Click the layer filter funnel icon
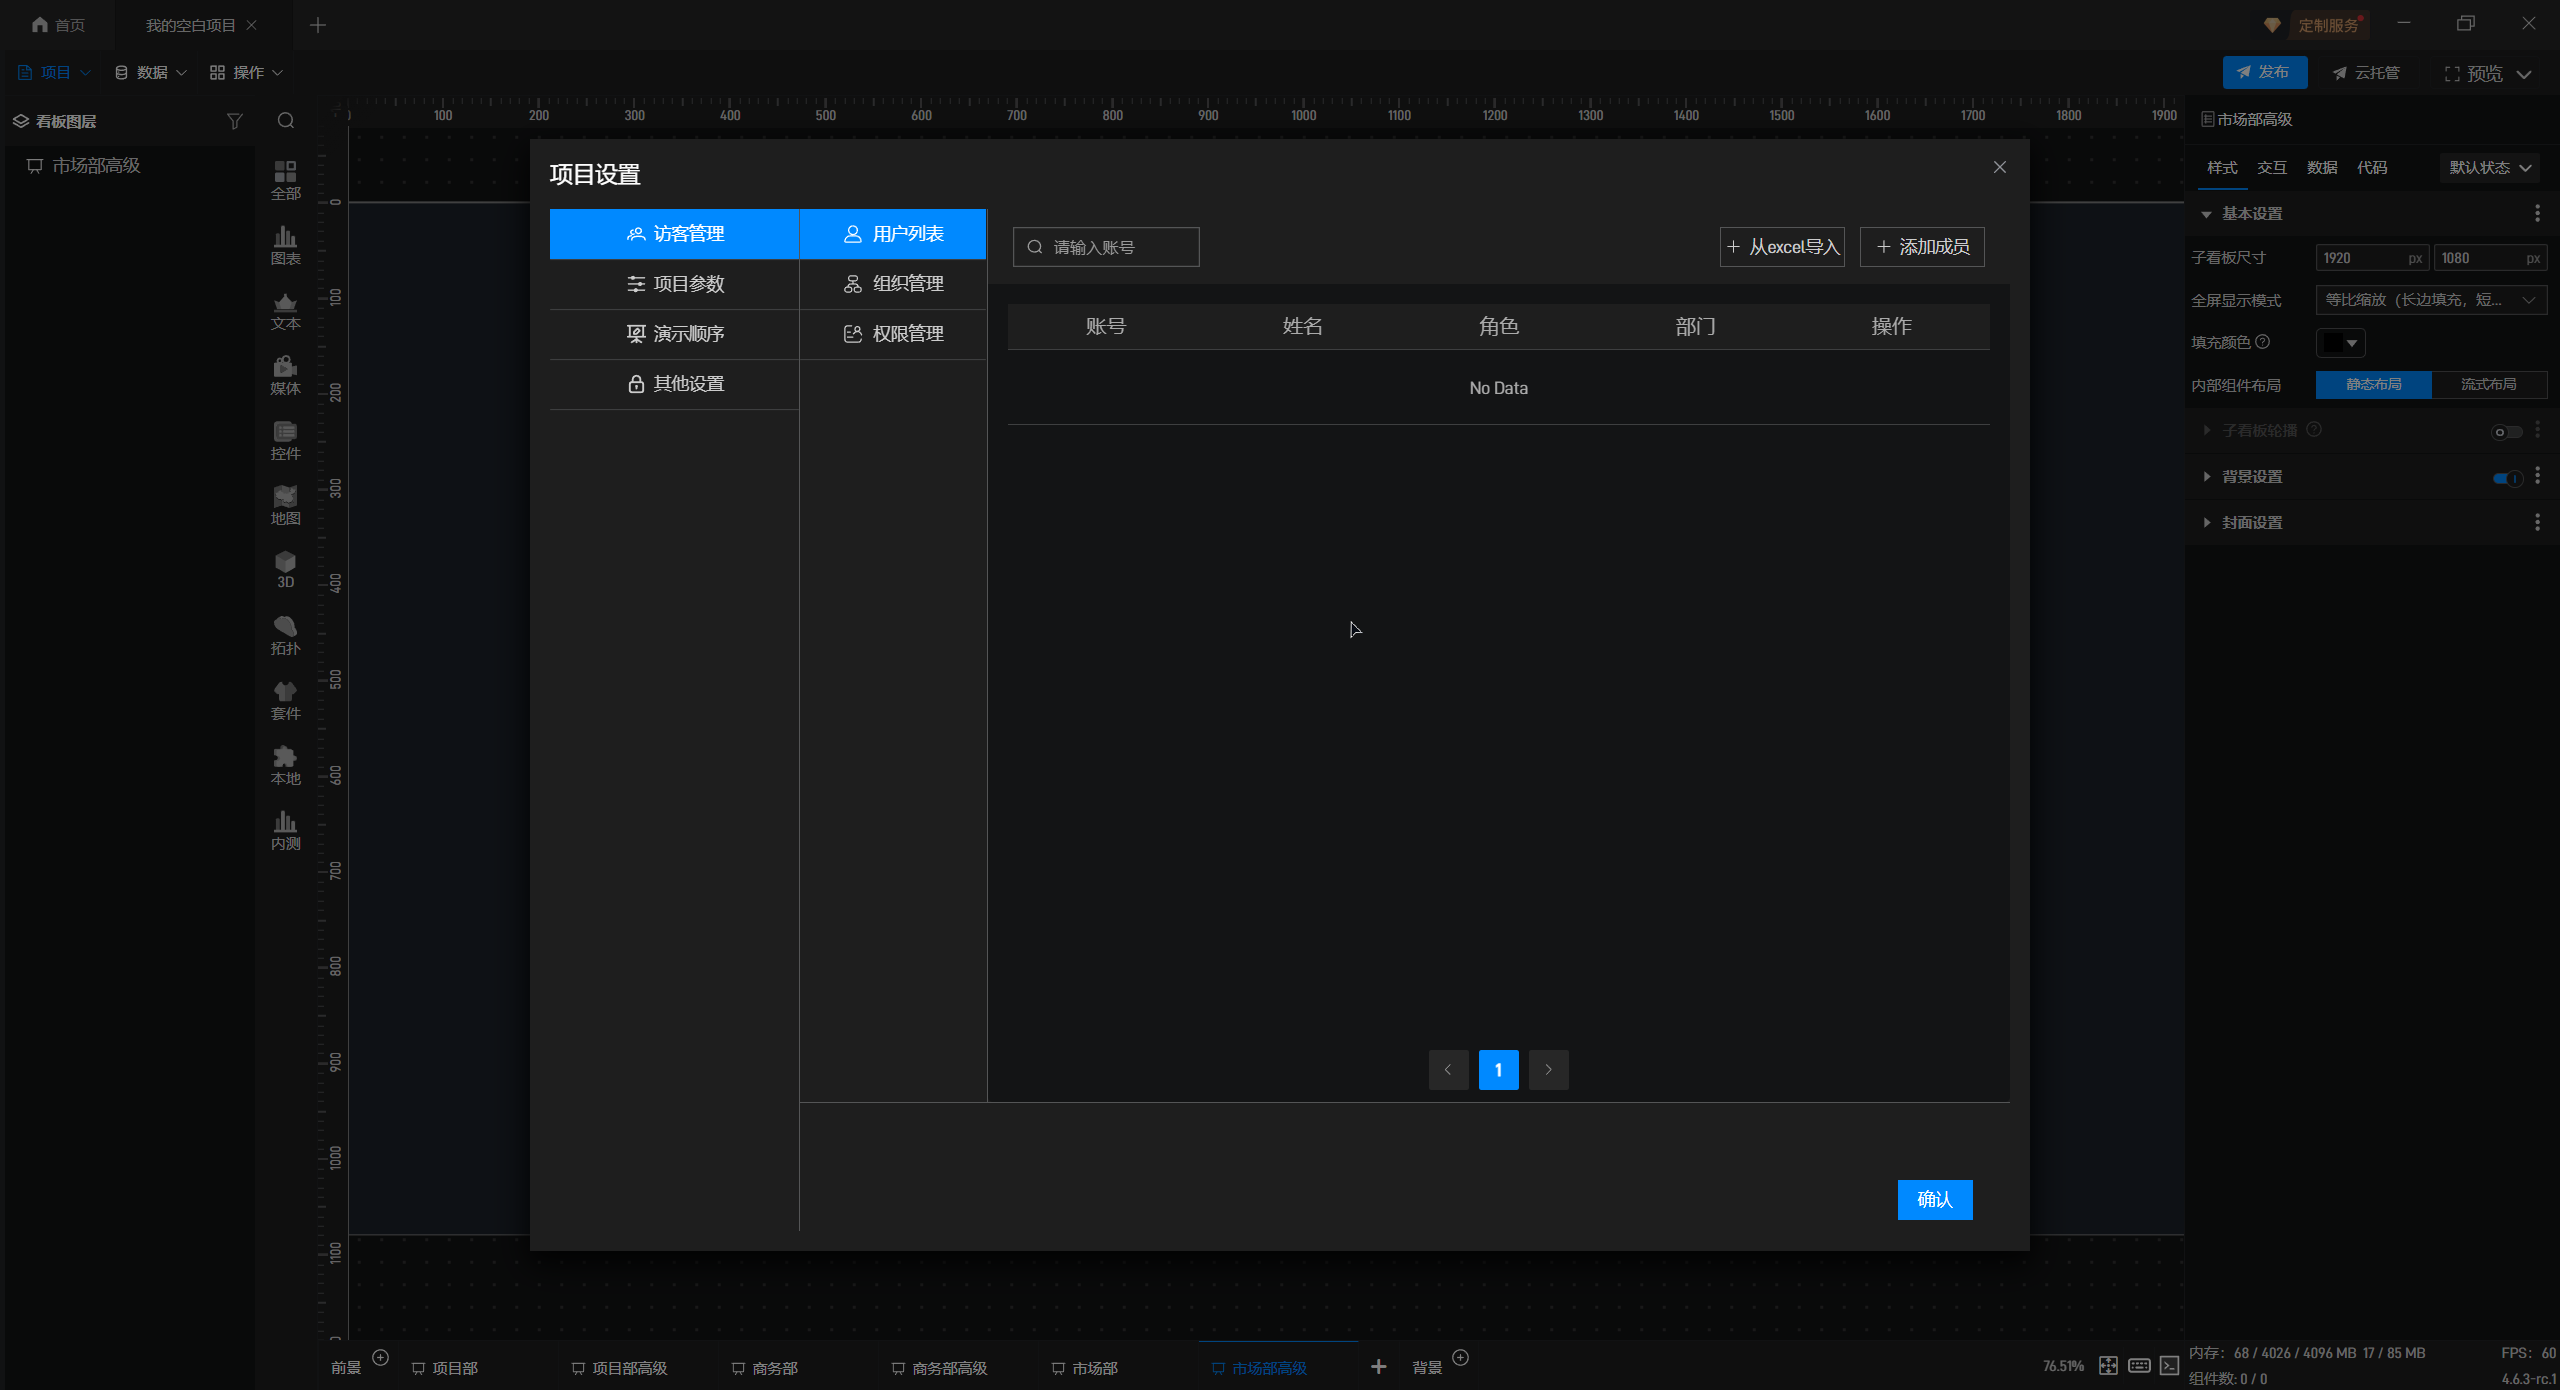Viewport: 2560px width, 1390px height. 234,121
